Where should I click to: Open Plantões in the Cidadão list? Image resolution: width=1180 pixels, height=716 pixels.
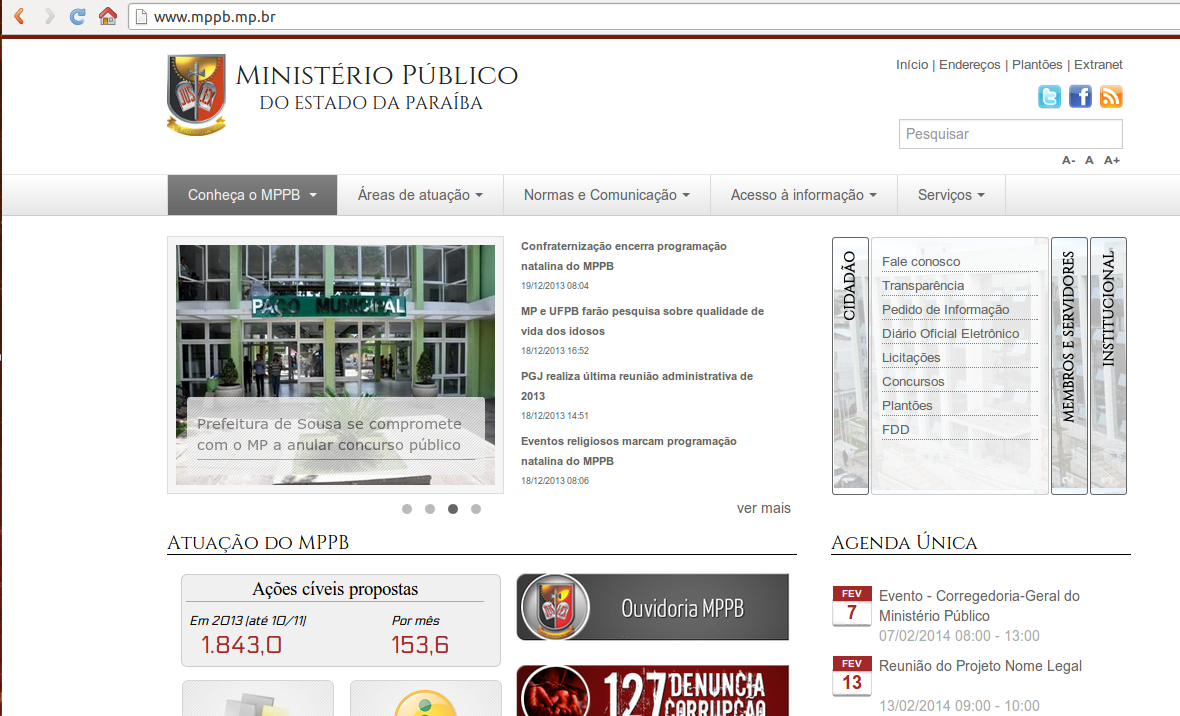click(907, 406)
